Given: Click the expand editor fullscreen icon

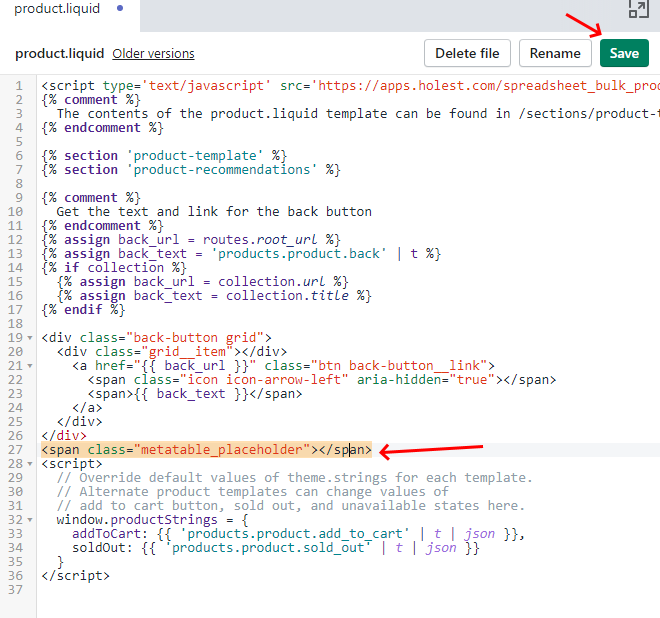Looking at the screenshot, I should (638, 9).
